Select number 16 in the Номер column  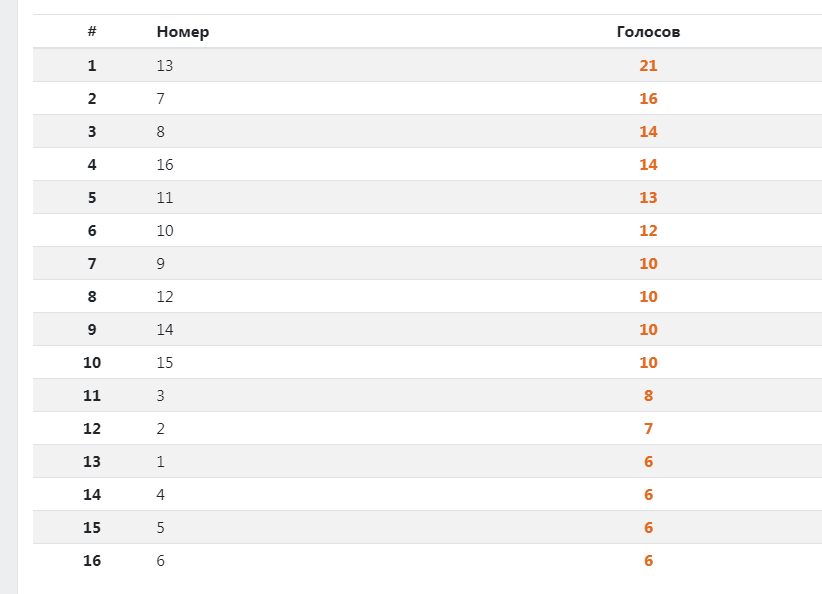(x=165, y=165)
